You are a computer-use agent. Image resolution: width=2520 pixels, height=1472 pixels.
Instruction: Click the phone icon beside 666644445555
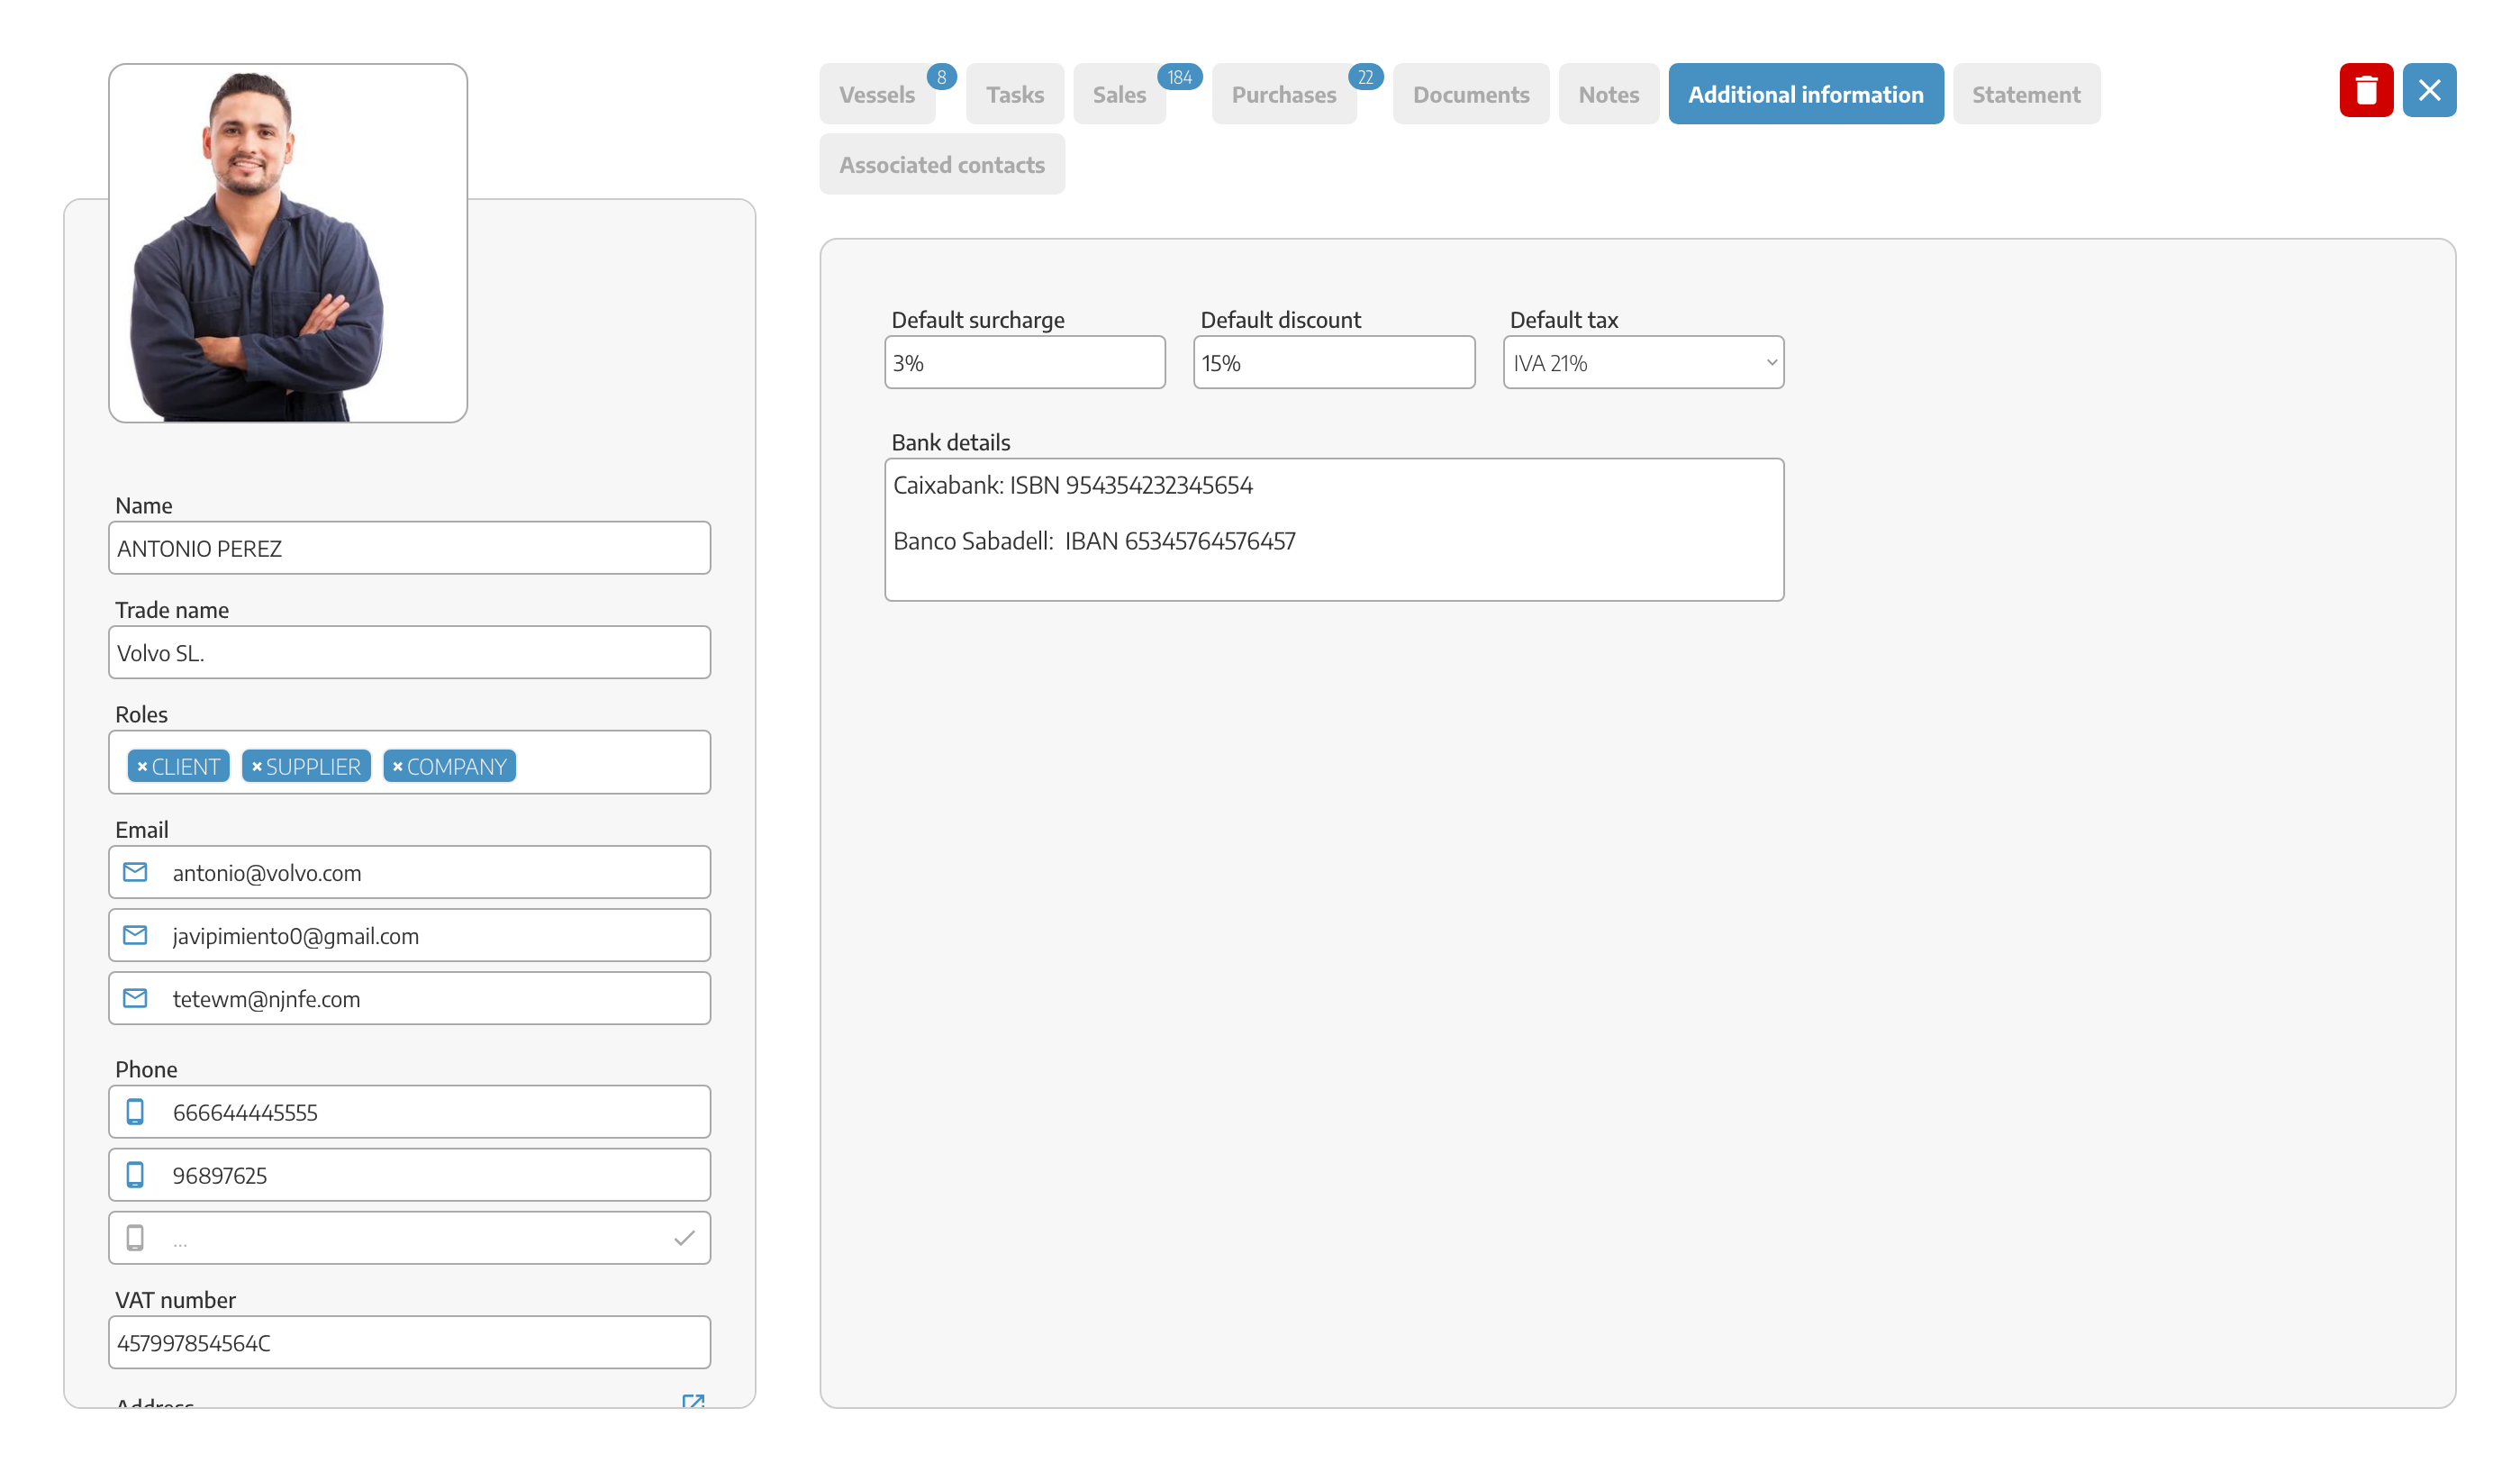(135, 1112)
